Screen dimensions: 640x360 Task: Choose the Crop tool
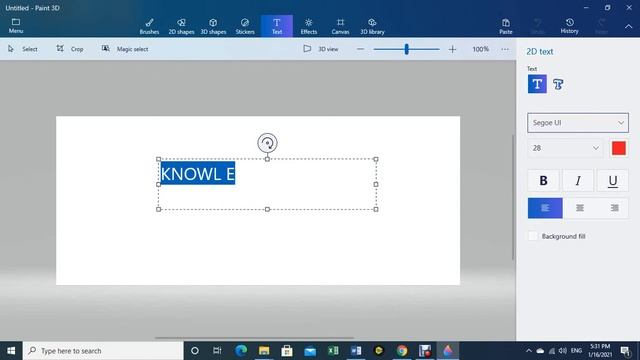coord(70,49)
